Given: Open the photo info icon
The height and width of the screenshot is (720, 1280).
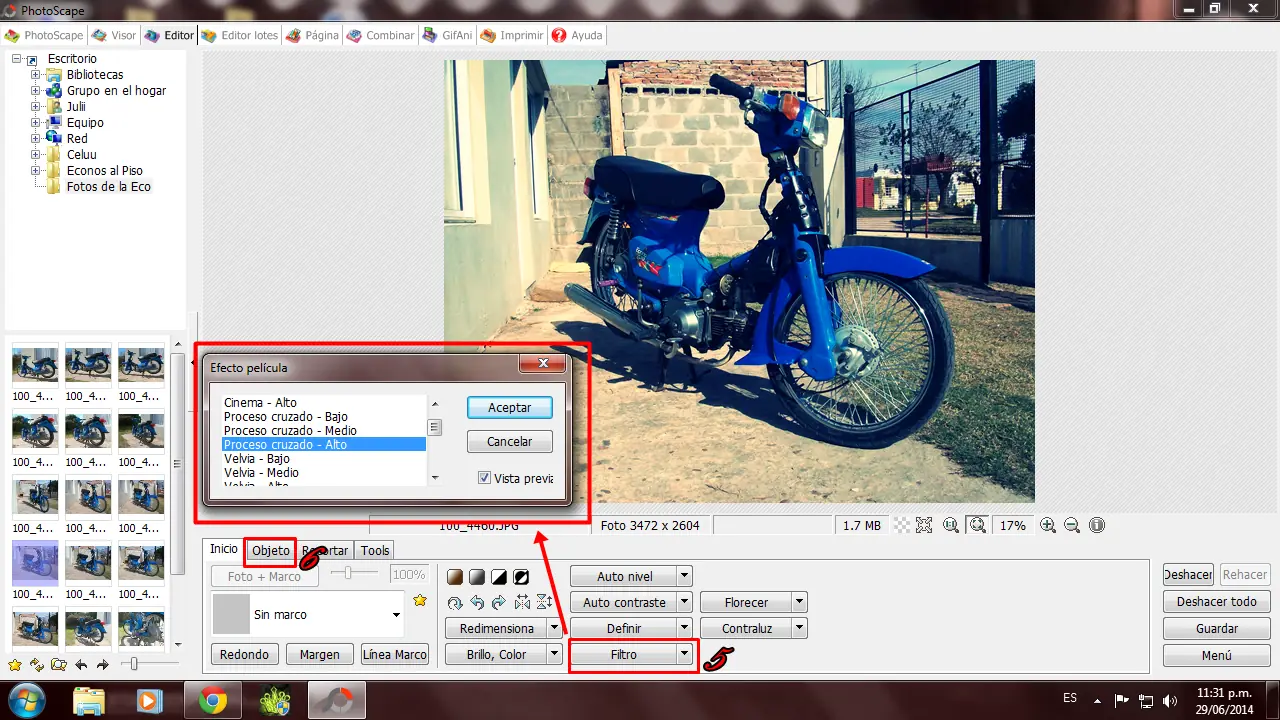Looking at the screenshot, I should tap(1097, 525).
